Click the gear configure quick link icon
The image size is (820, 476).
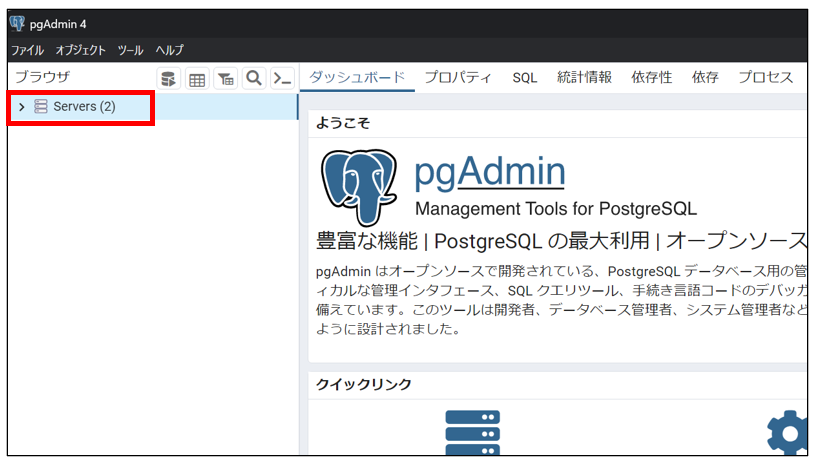point(787,433)
